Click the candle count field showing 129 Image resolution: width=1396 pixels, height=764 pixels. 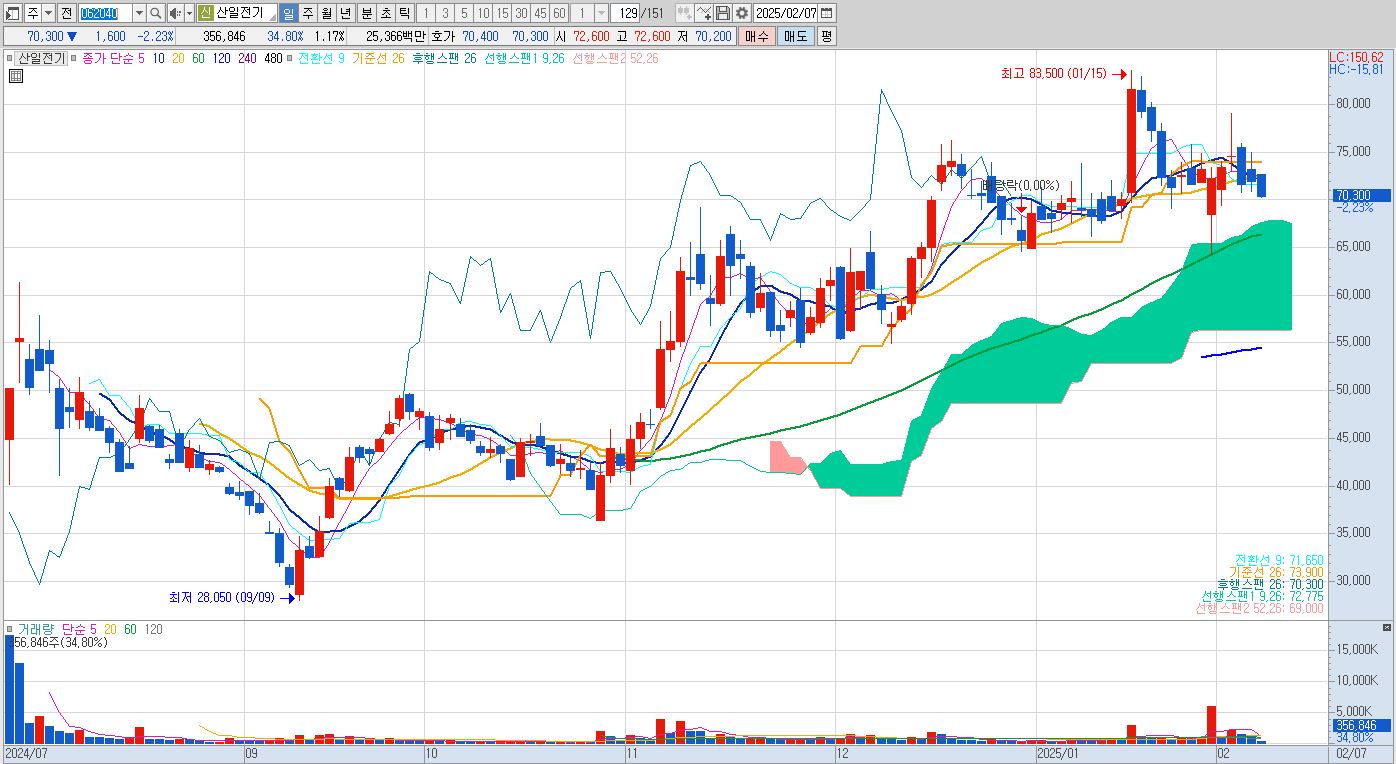point(626,13)
